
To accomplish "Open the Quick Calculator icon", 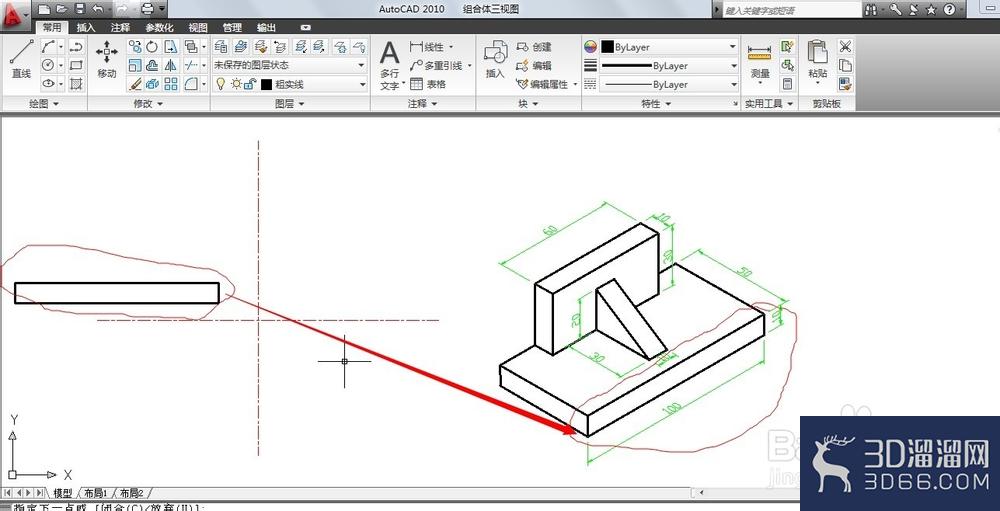I will click(788, 84).
